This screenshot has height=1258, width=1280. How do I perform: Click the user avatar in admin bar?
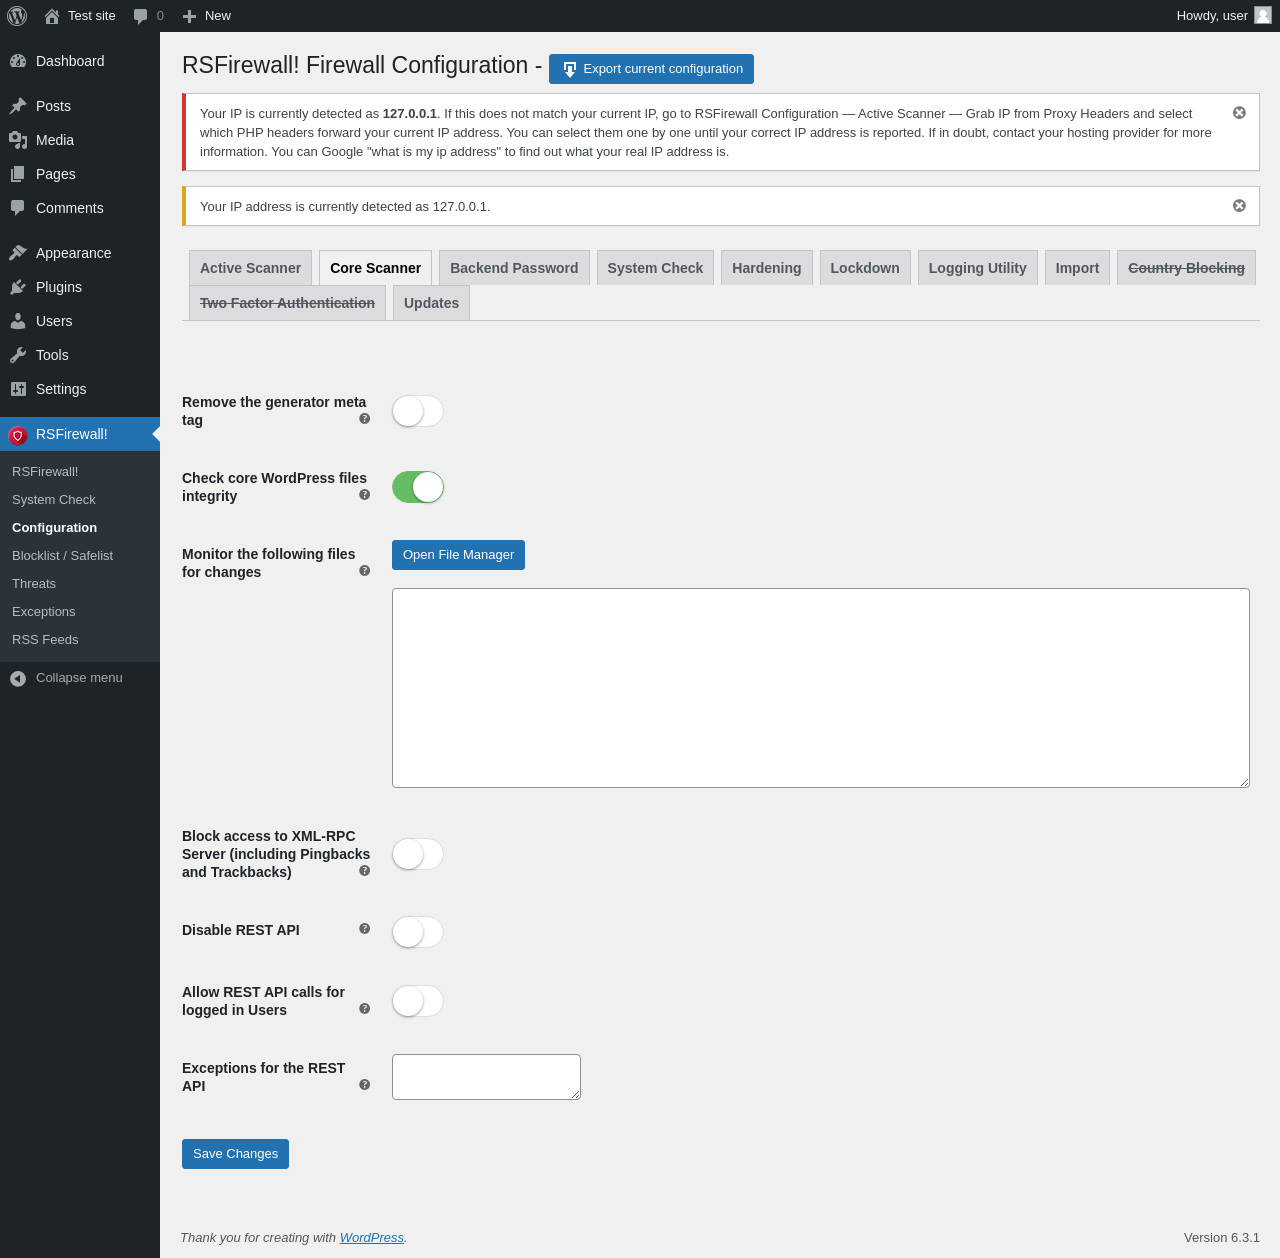coord(1263,15)
